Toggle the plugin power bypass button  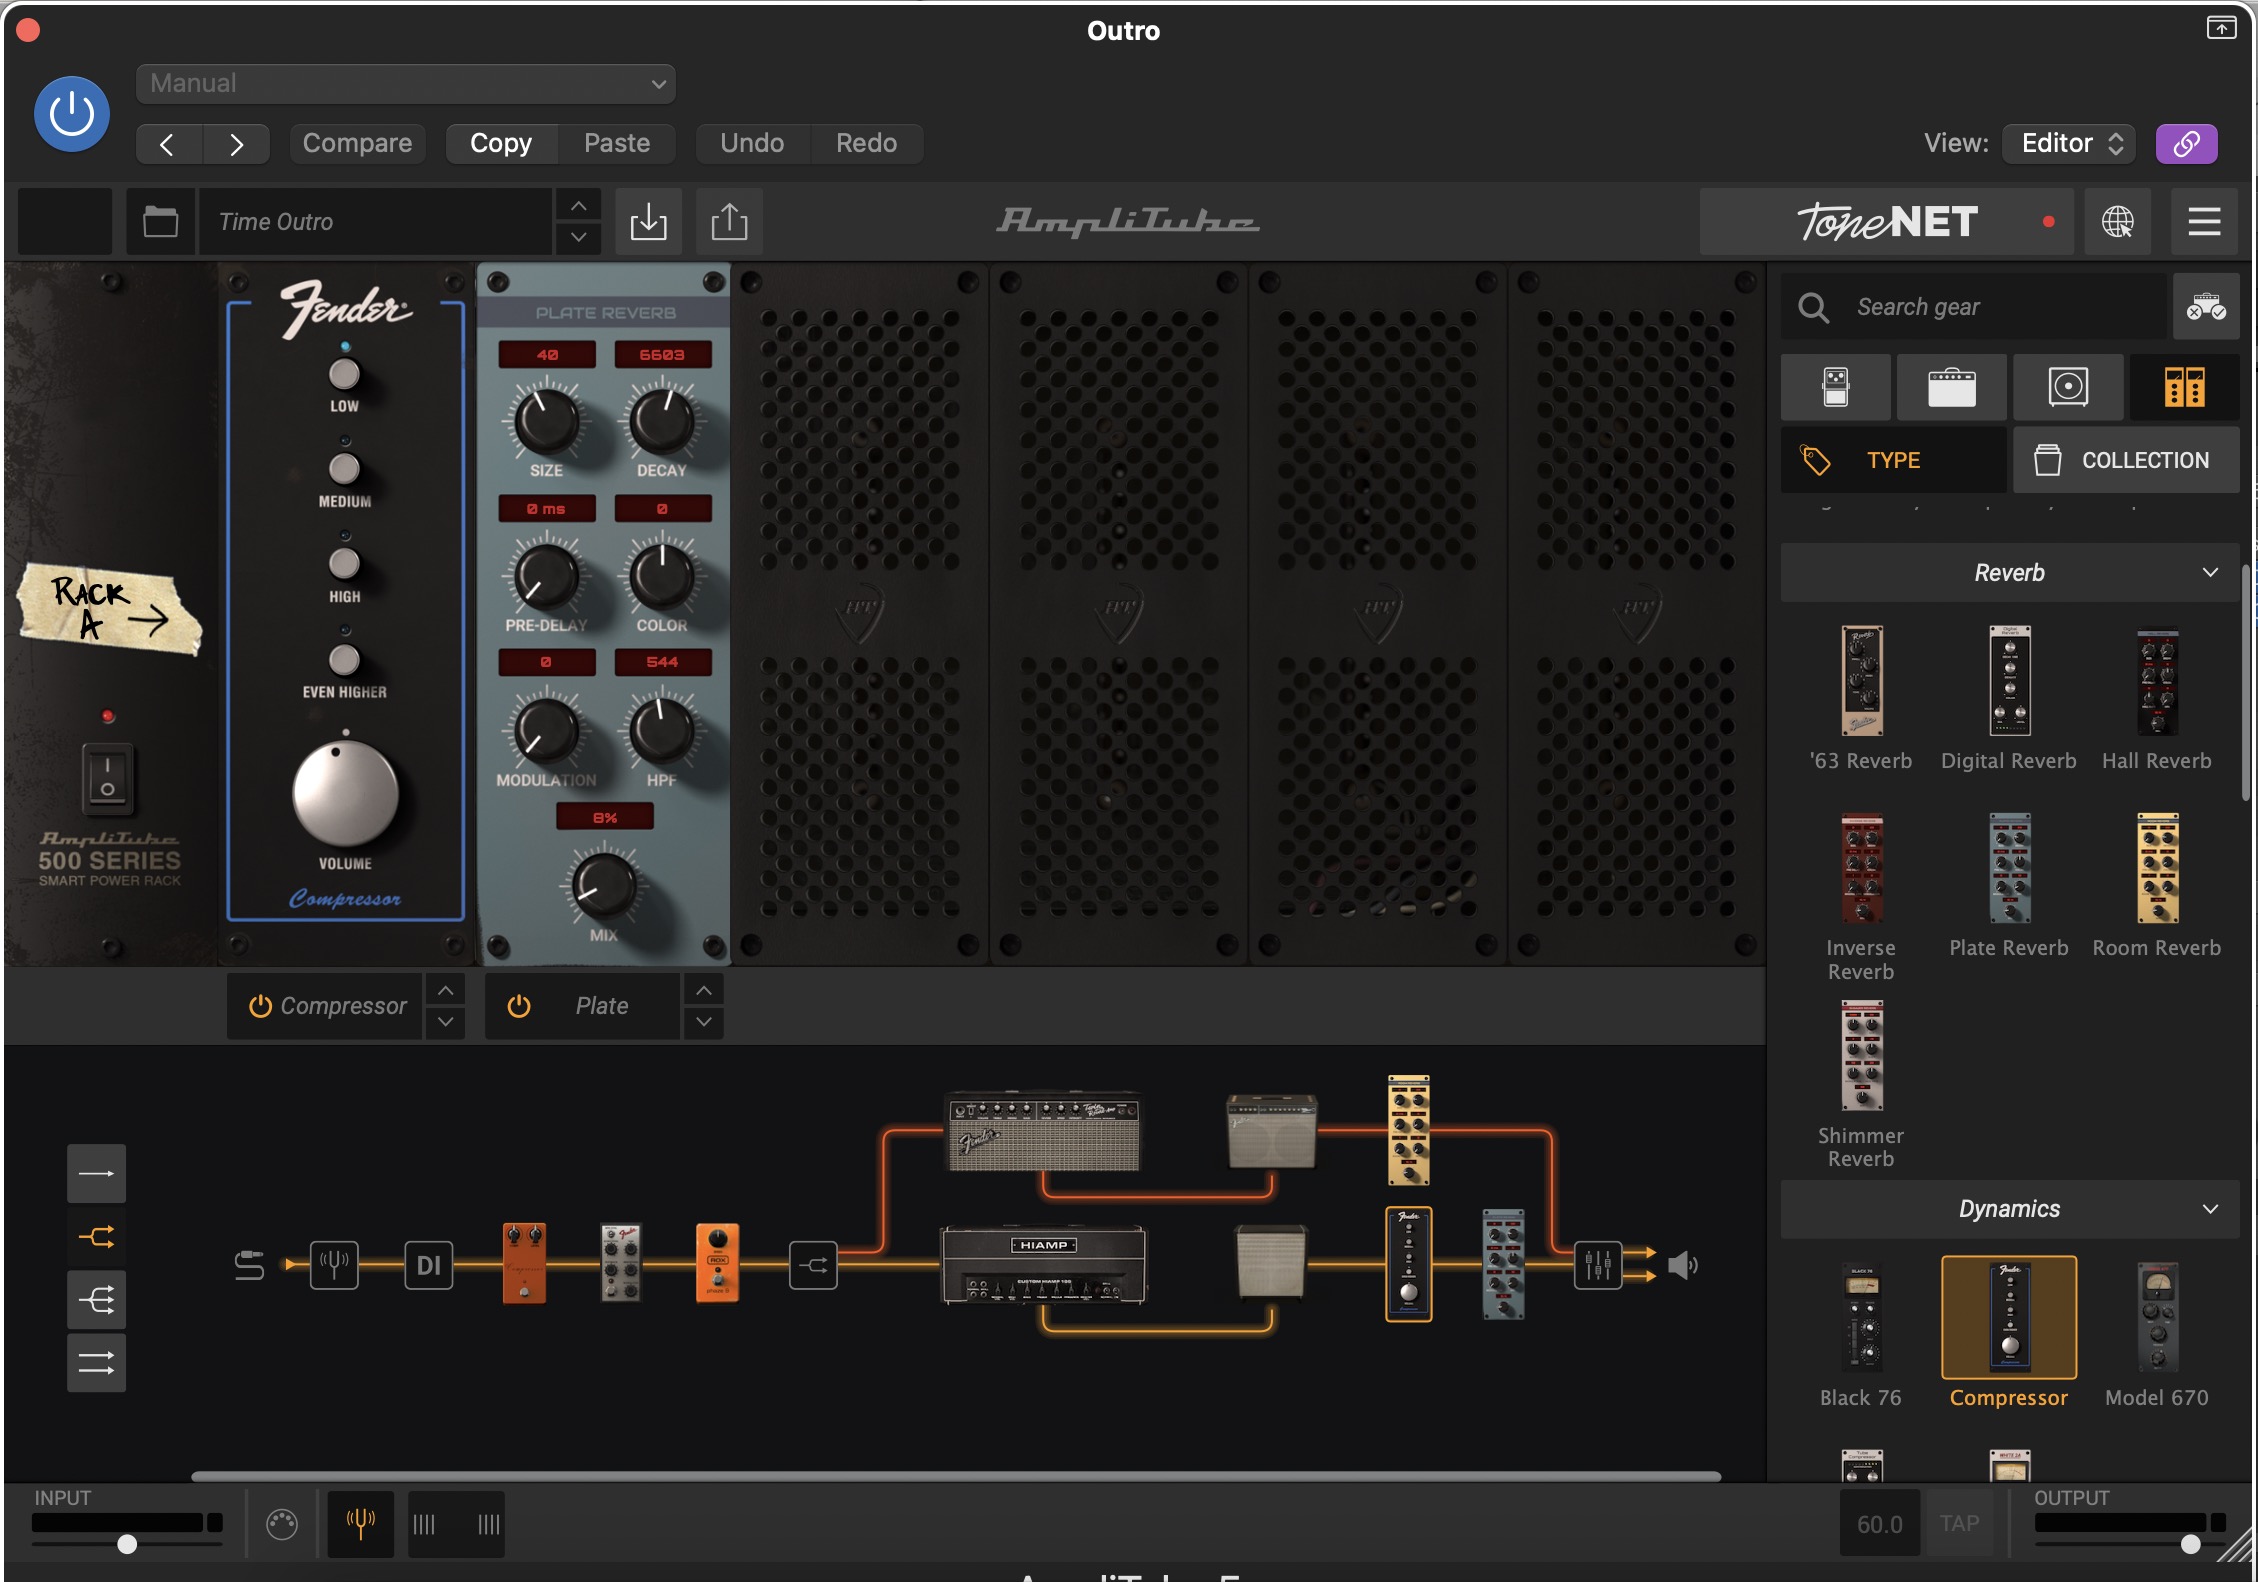pyautogui.click(x=72, y=114)
